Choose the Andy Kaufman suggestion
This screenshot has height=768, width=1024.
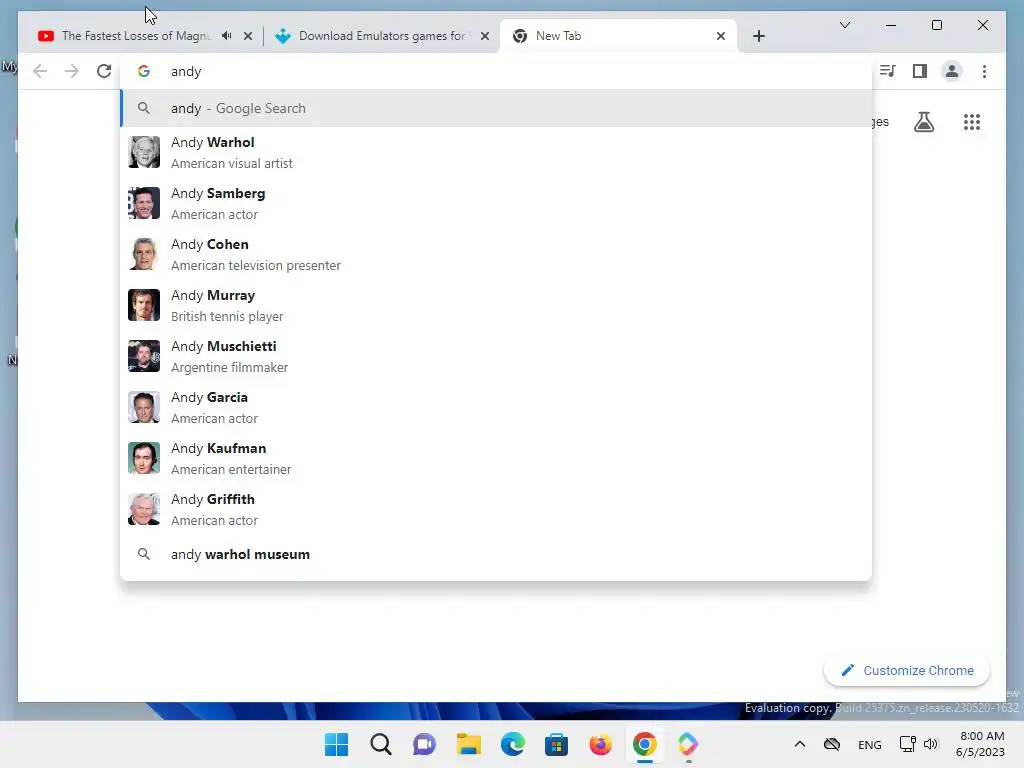point(496,458)
